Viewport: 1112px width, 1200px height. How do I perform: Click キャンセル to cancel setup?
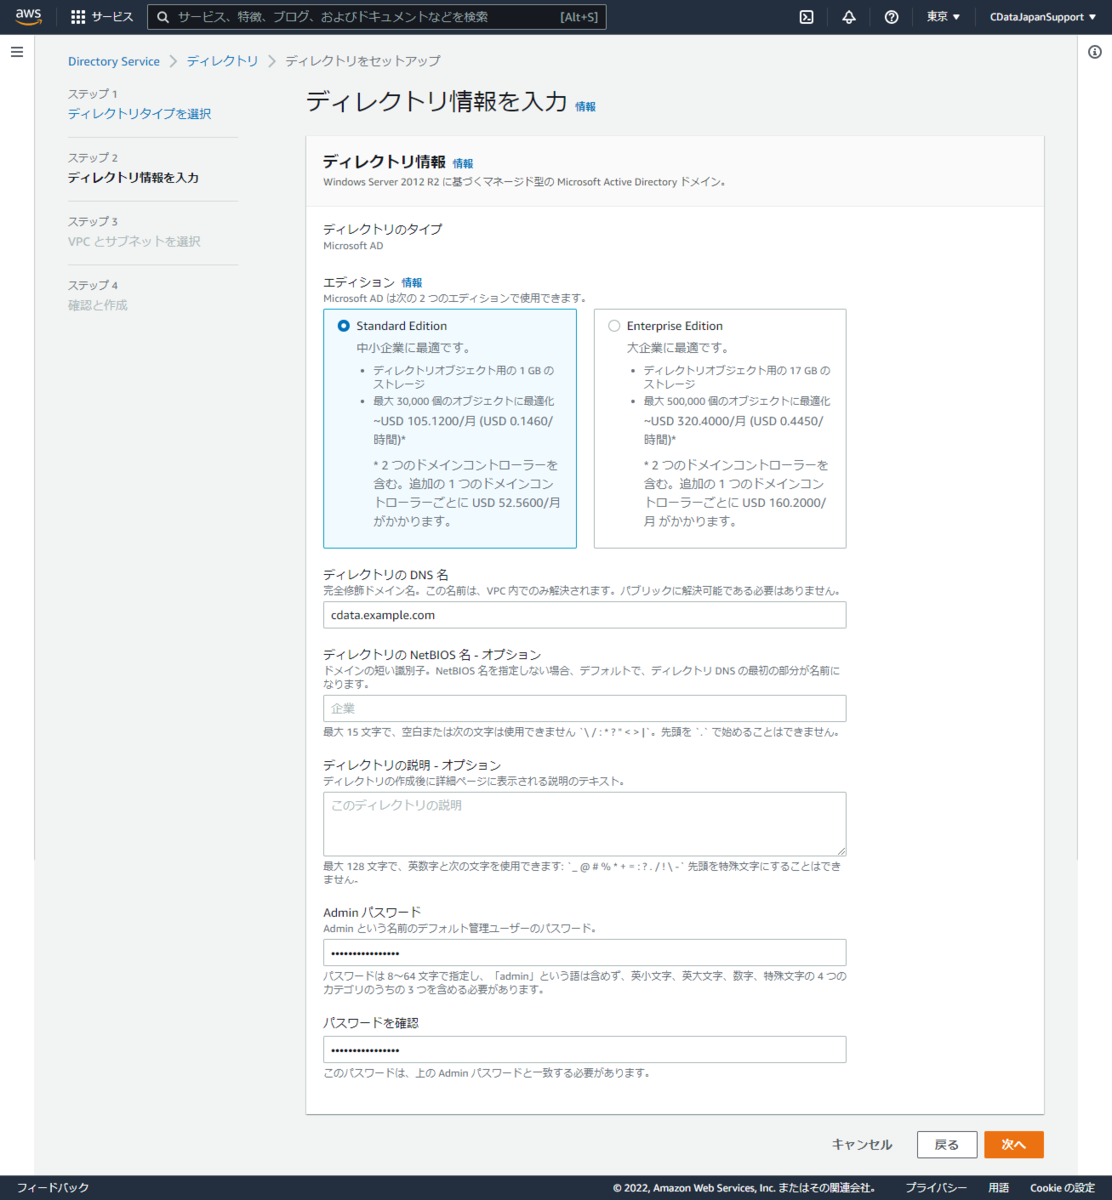pyautogui.click(x=862, y=1144)
